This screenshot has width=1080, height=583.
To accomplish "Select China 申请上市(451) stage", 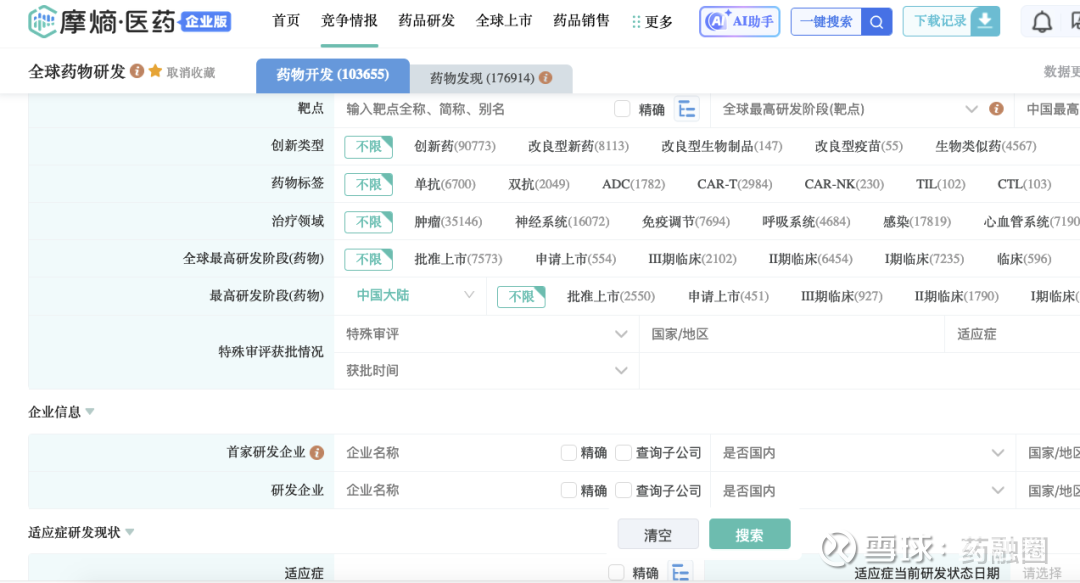I will tap(728, 296).
